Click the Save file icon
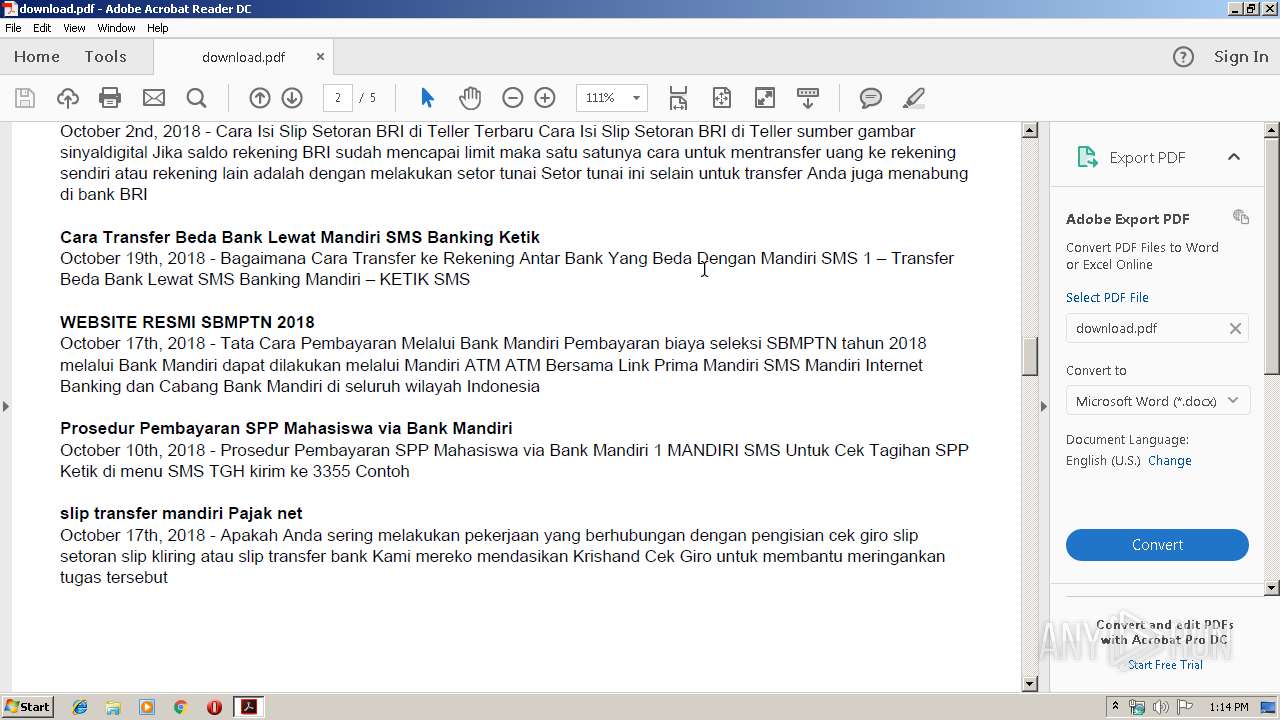The height and width of the screenshot is (720, 1280). click(25, 97)
